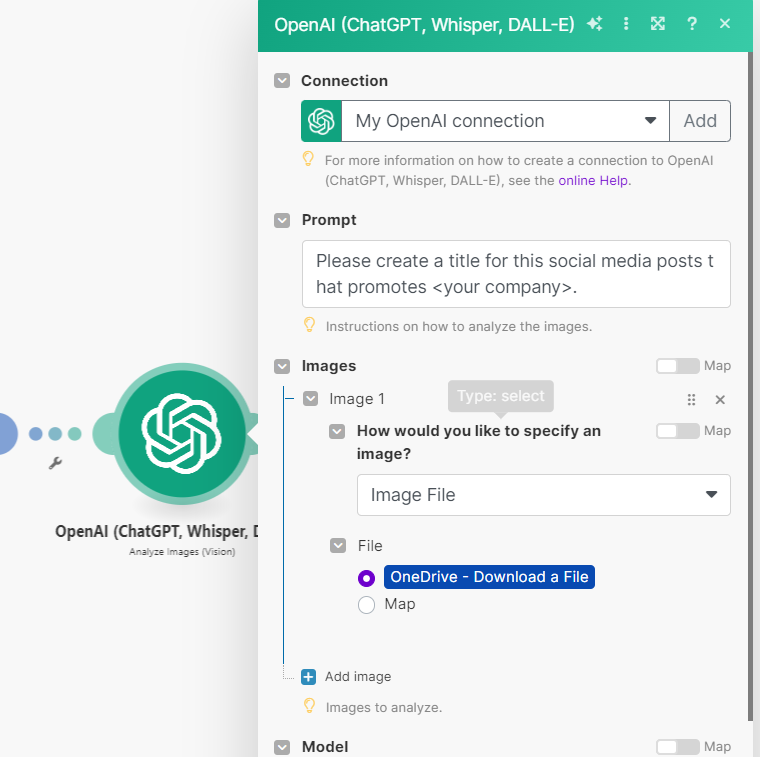Viewport: 760px width, 757px height.
Task: Collapse the Image 1 item chevron
Action: 310,399
